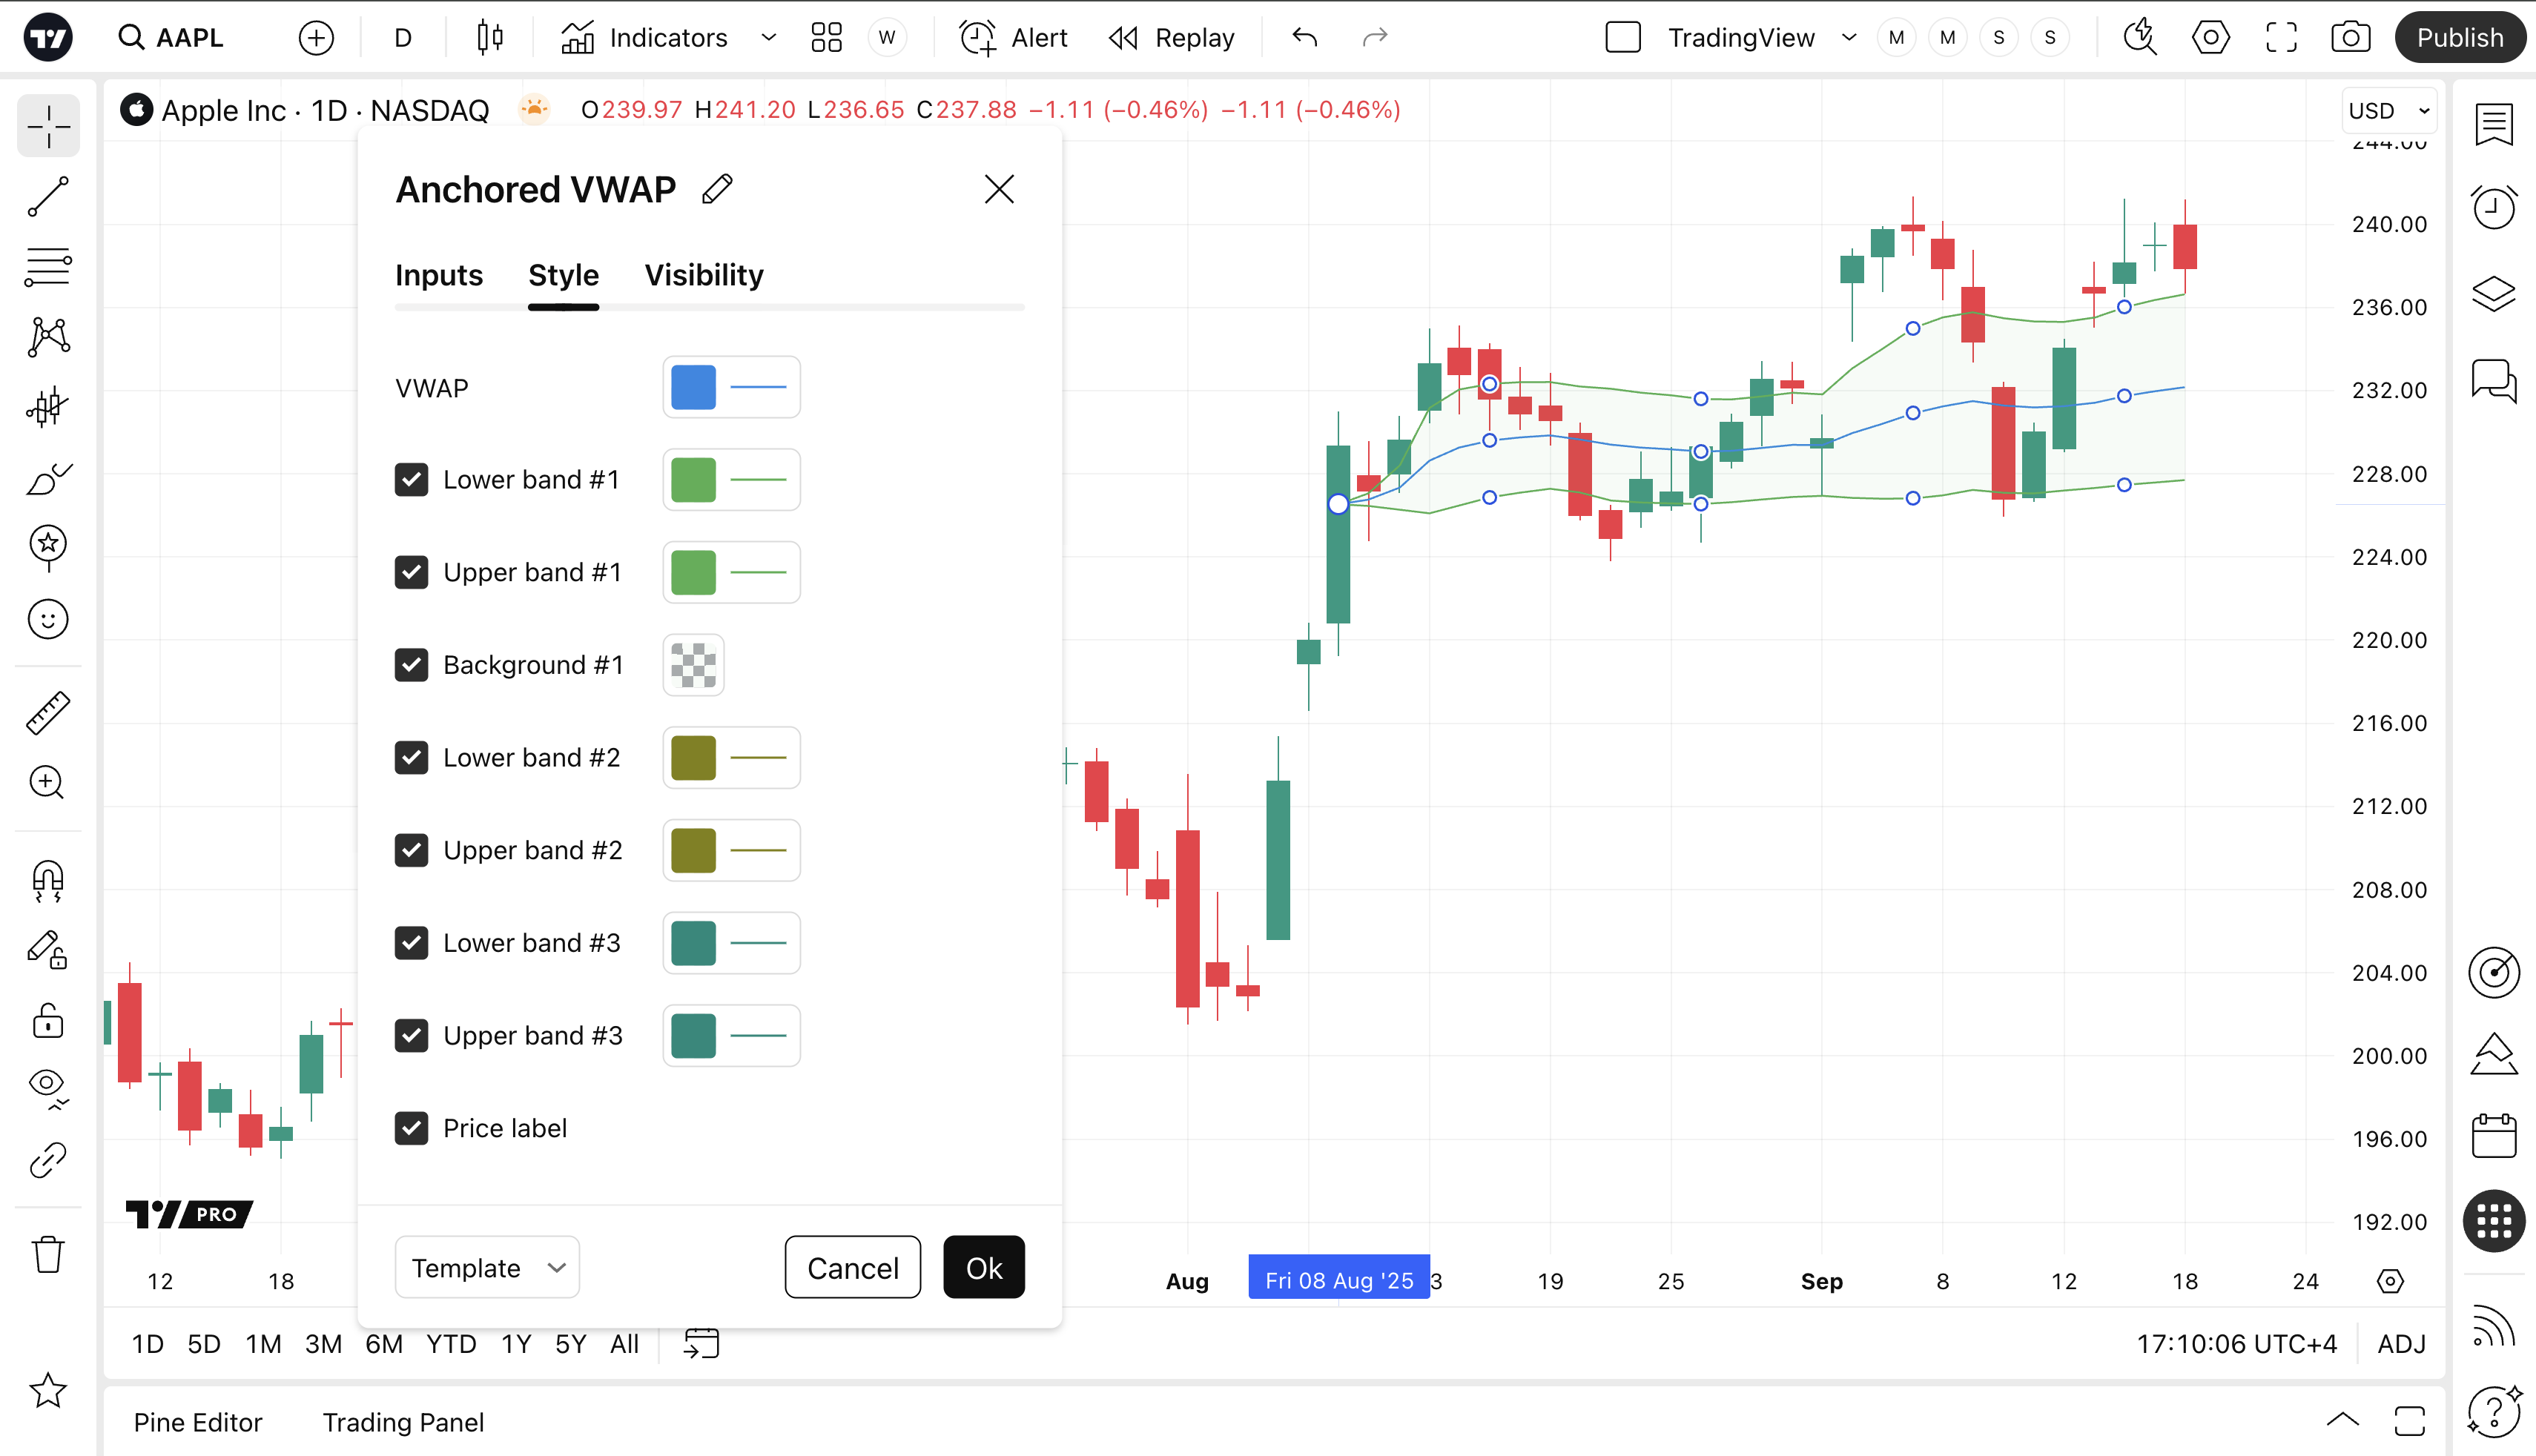Disable Background #1 checkbox
The image size is (2536, 1456).
(x=411, y=665)
